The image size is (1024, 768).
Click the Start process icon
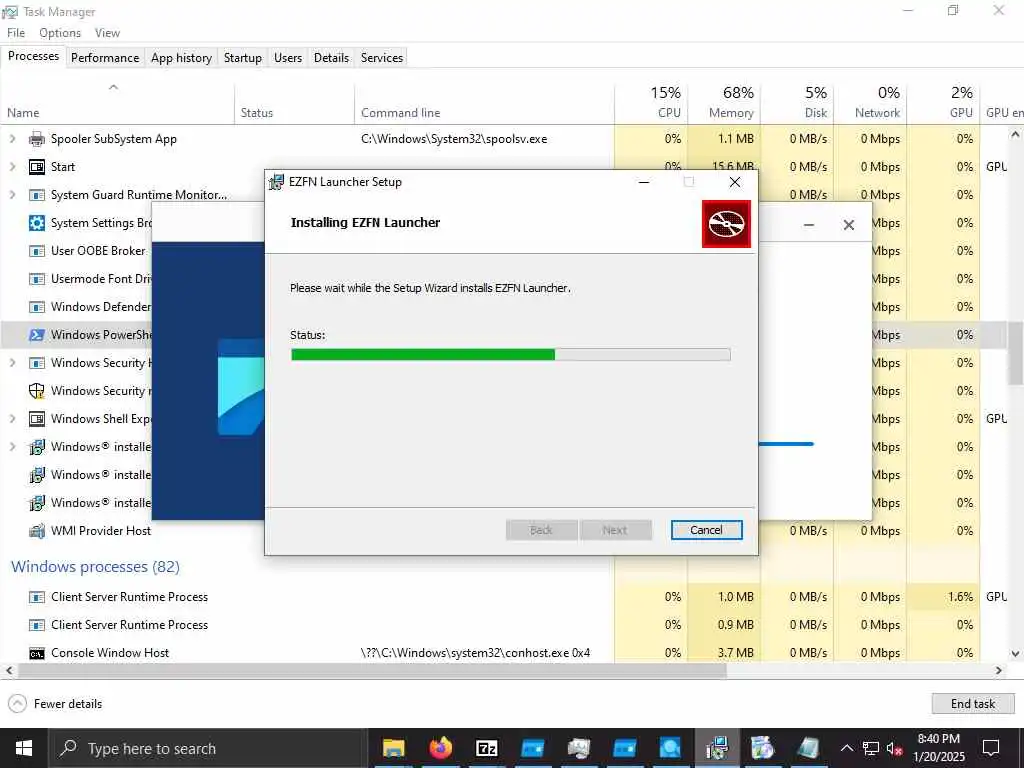[37, 167]
